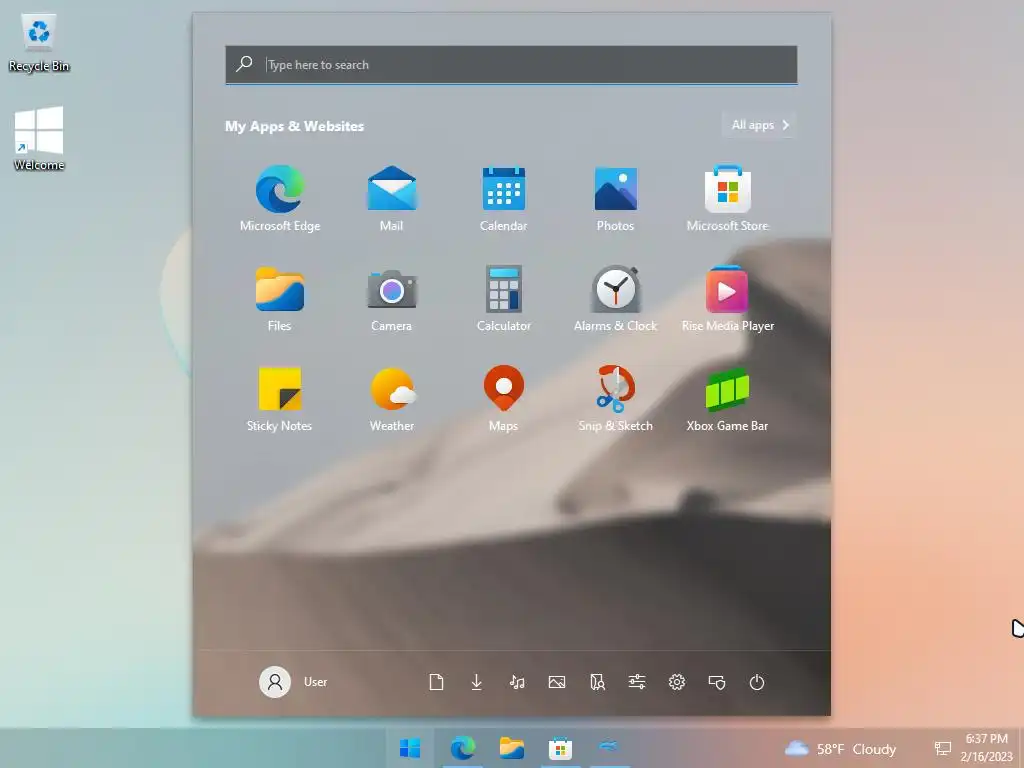Open the clock showing 6:37 PM
This screenshot has height=768, width=1024.
(x=987, y=748)
